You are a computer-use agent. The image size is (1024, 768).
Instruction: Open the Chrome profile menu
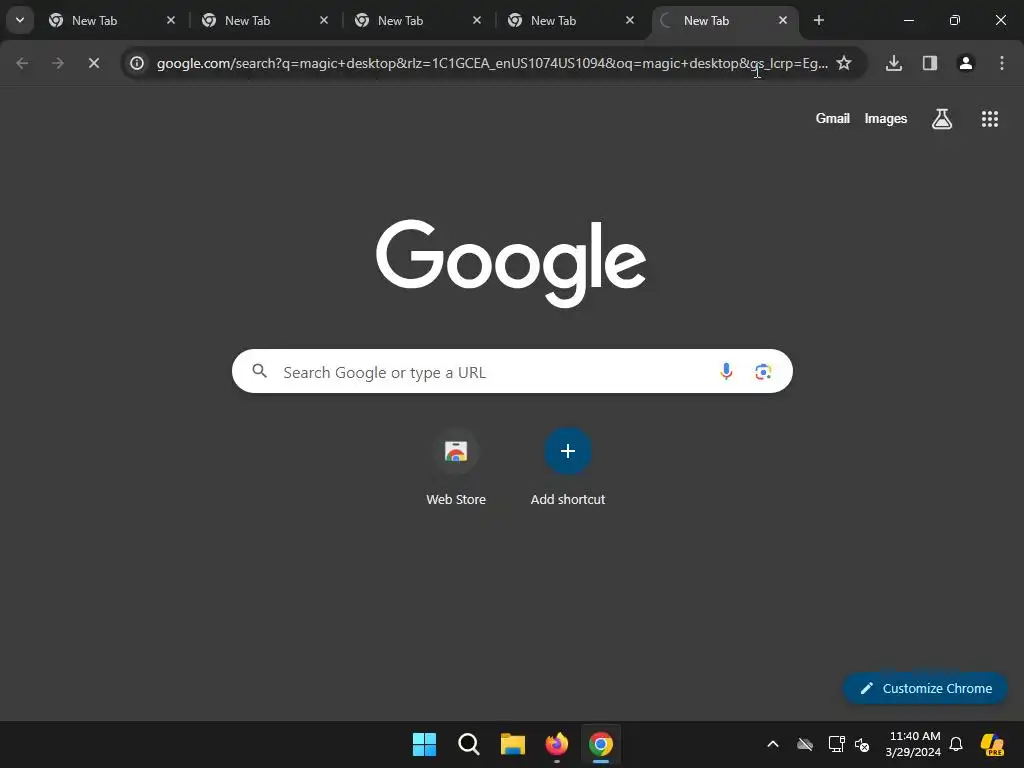click(966, 63)
